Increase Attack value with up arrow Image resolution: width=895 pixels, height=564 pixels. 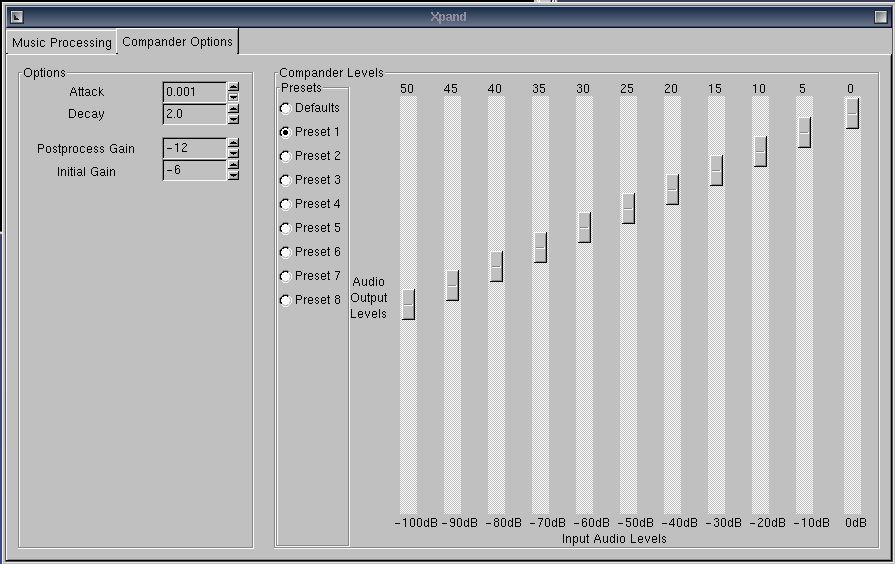tap(233, 87)
